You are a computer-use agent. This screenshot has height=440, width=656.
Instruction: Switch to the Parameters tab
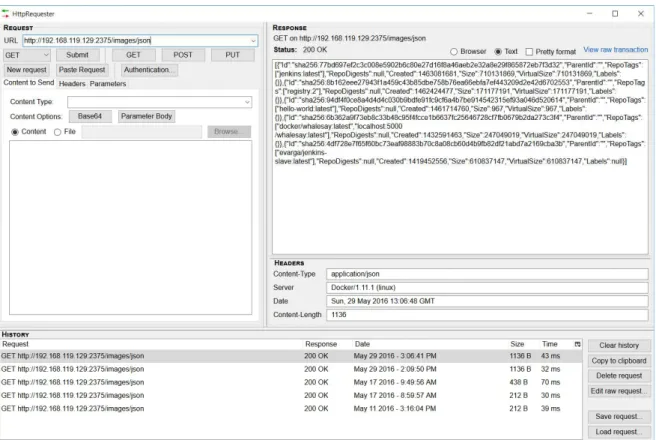click(x=108, y=84)
